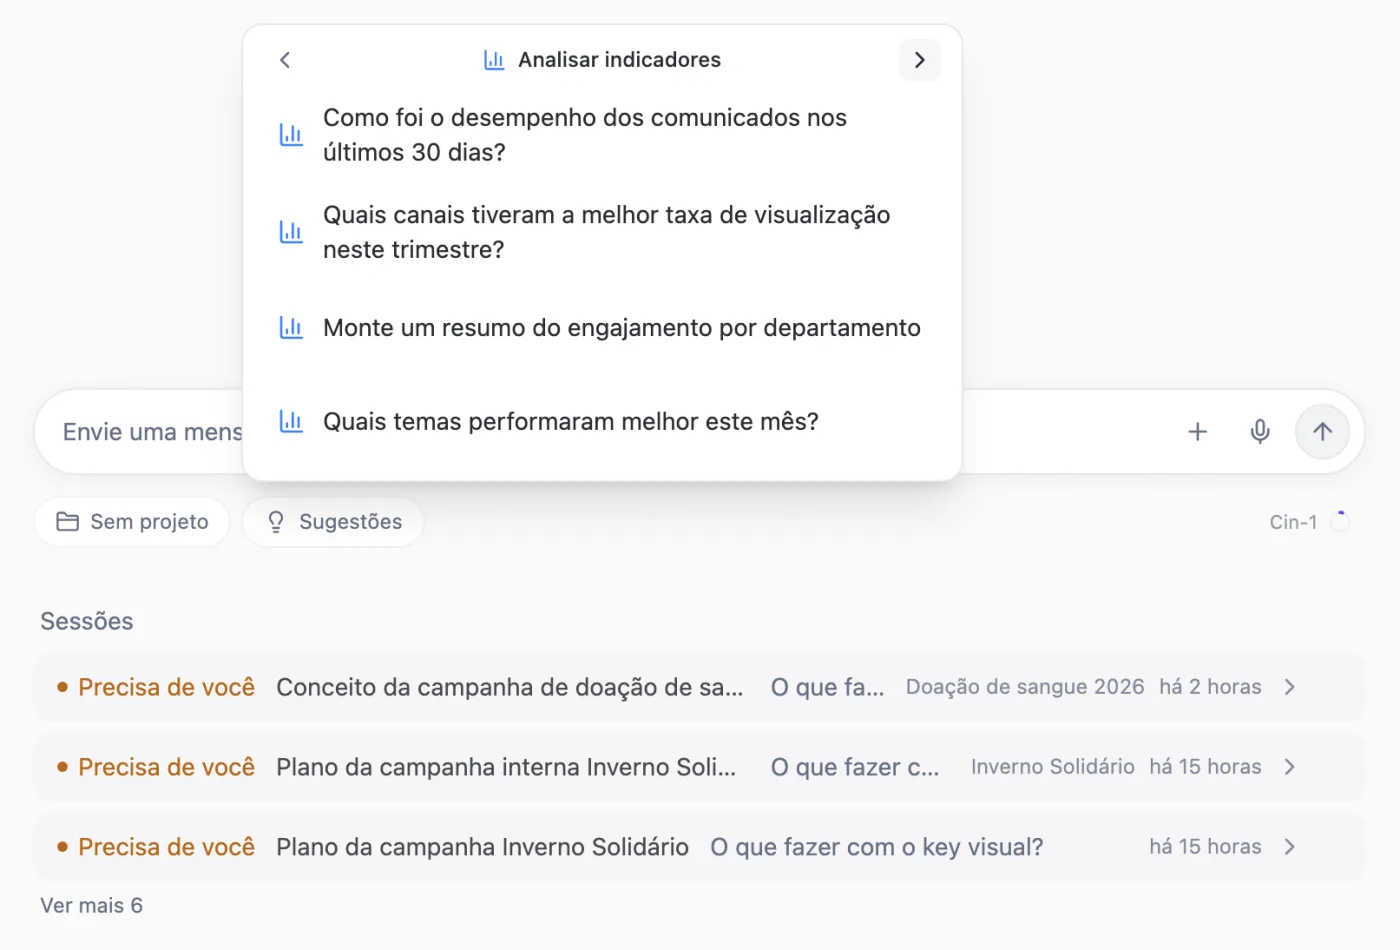The width and height of the screenshot is (1400, 950).
Task: Click the plus attachment icon in message box
Action: point(1197,432)
